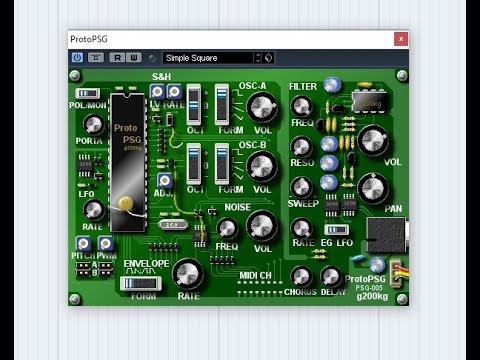
Task: Click the OSC-B VOL knob
Action: [x=262, y=166]
